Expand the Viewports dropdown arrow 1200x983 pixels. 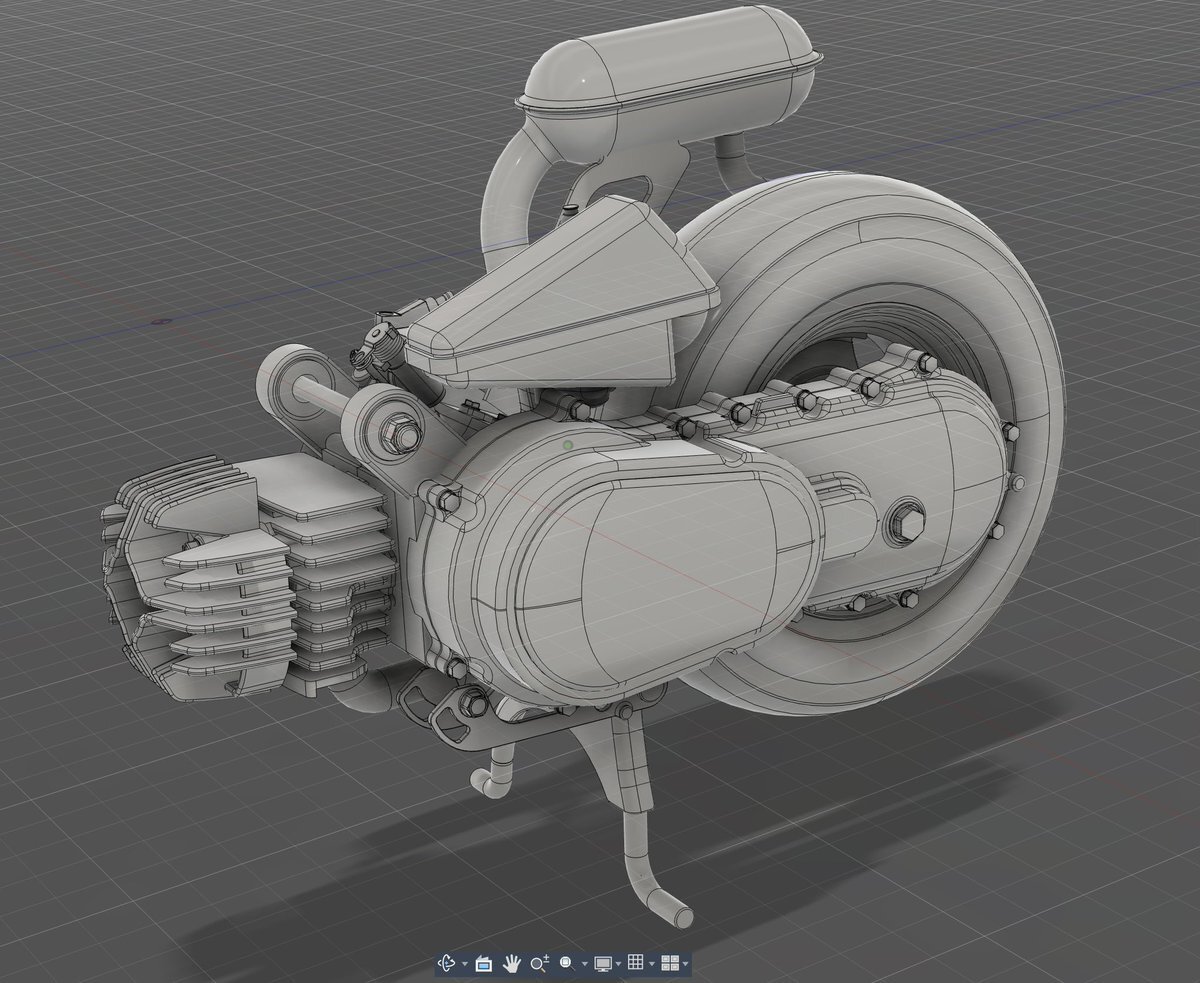click(x=685, y=964)
